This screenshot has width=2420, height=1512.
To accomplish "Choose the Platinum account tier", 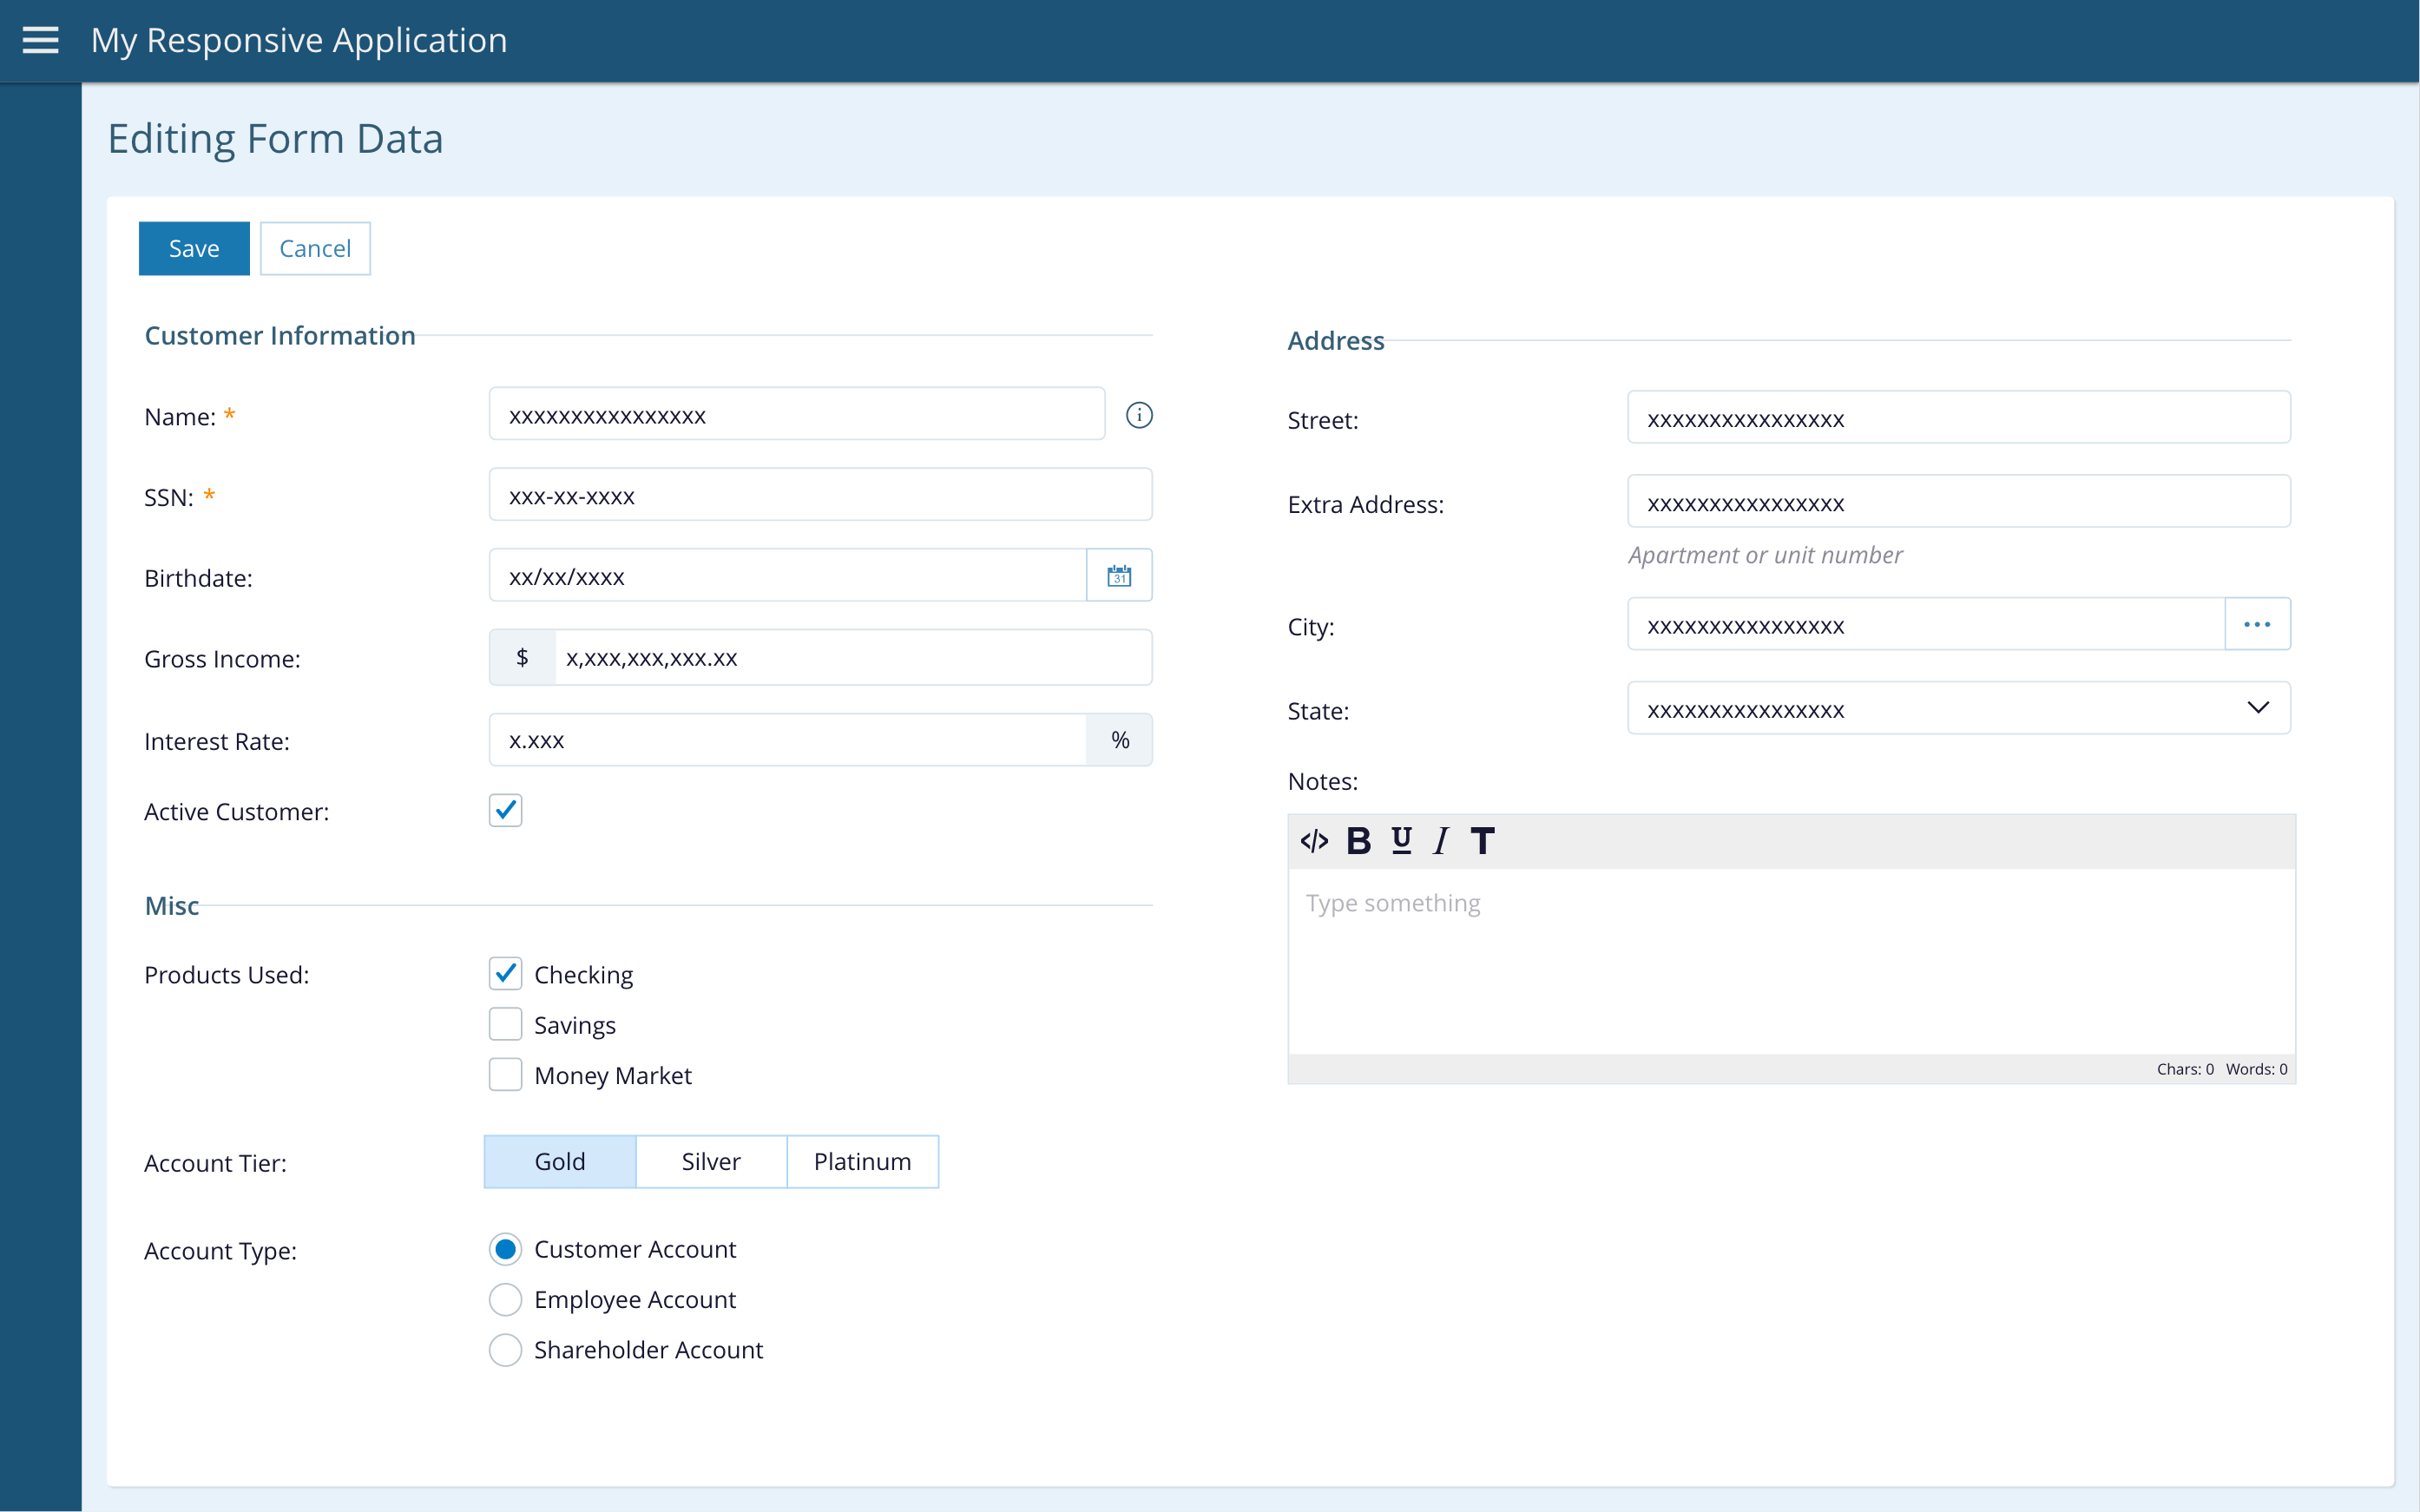I will (862, 1162).
